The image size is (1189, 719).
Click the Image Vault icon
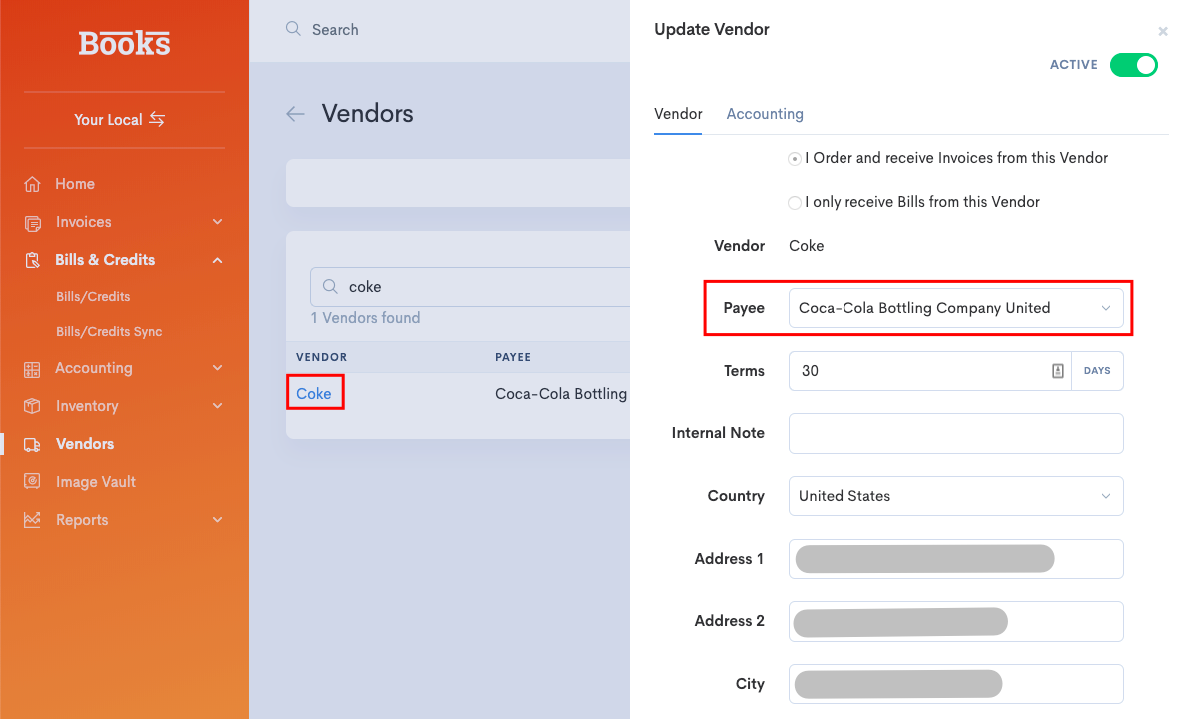[x=33, y=482]
